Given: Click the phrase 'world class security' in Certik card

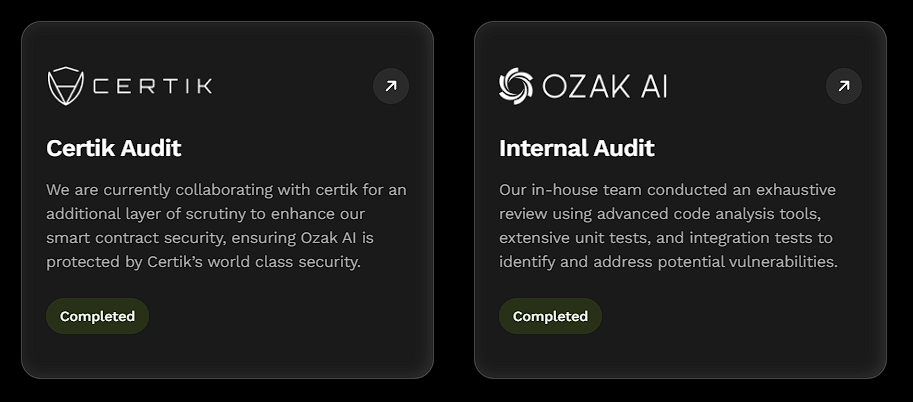Looking at the screenshot, I should [x=284, y=262].
